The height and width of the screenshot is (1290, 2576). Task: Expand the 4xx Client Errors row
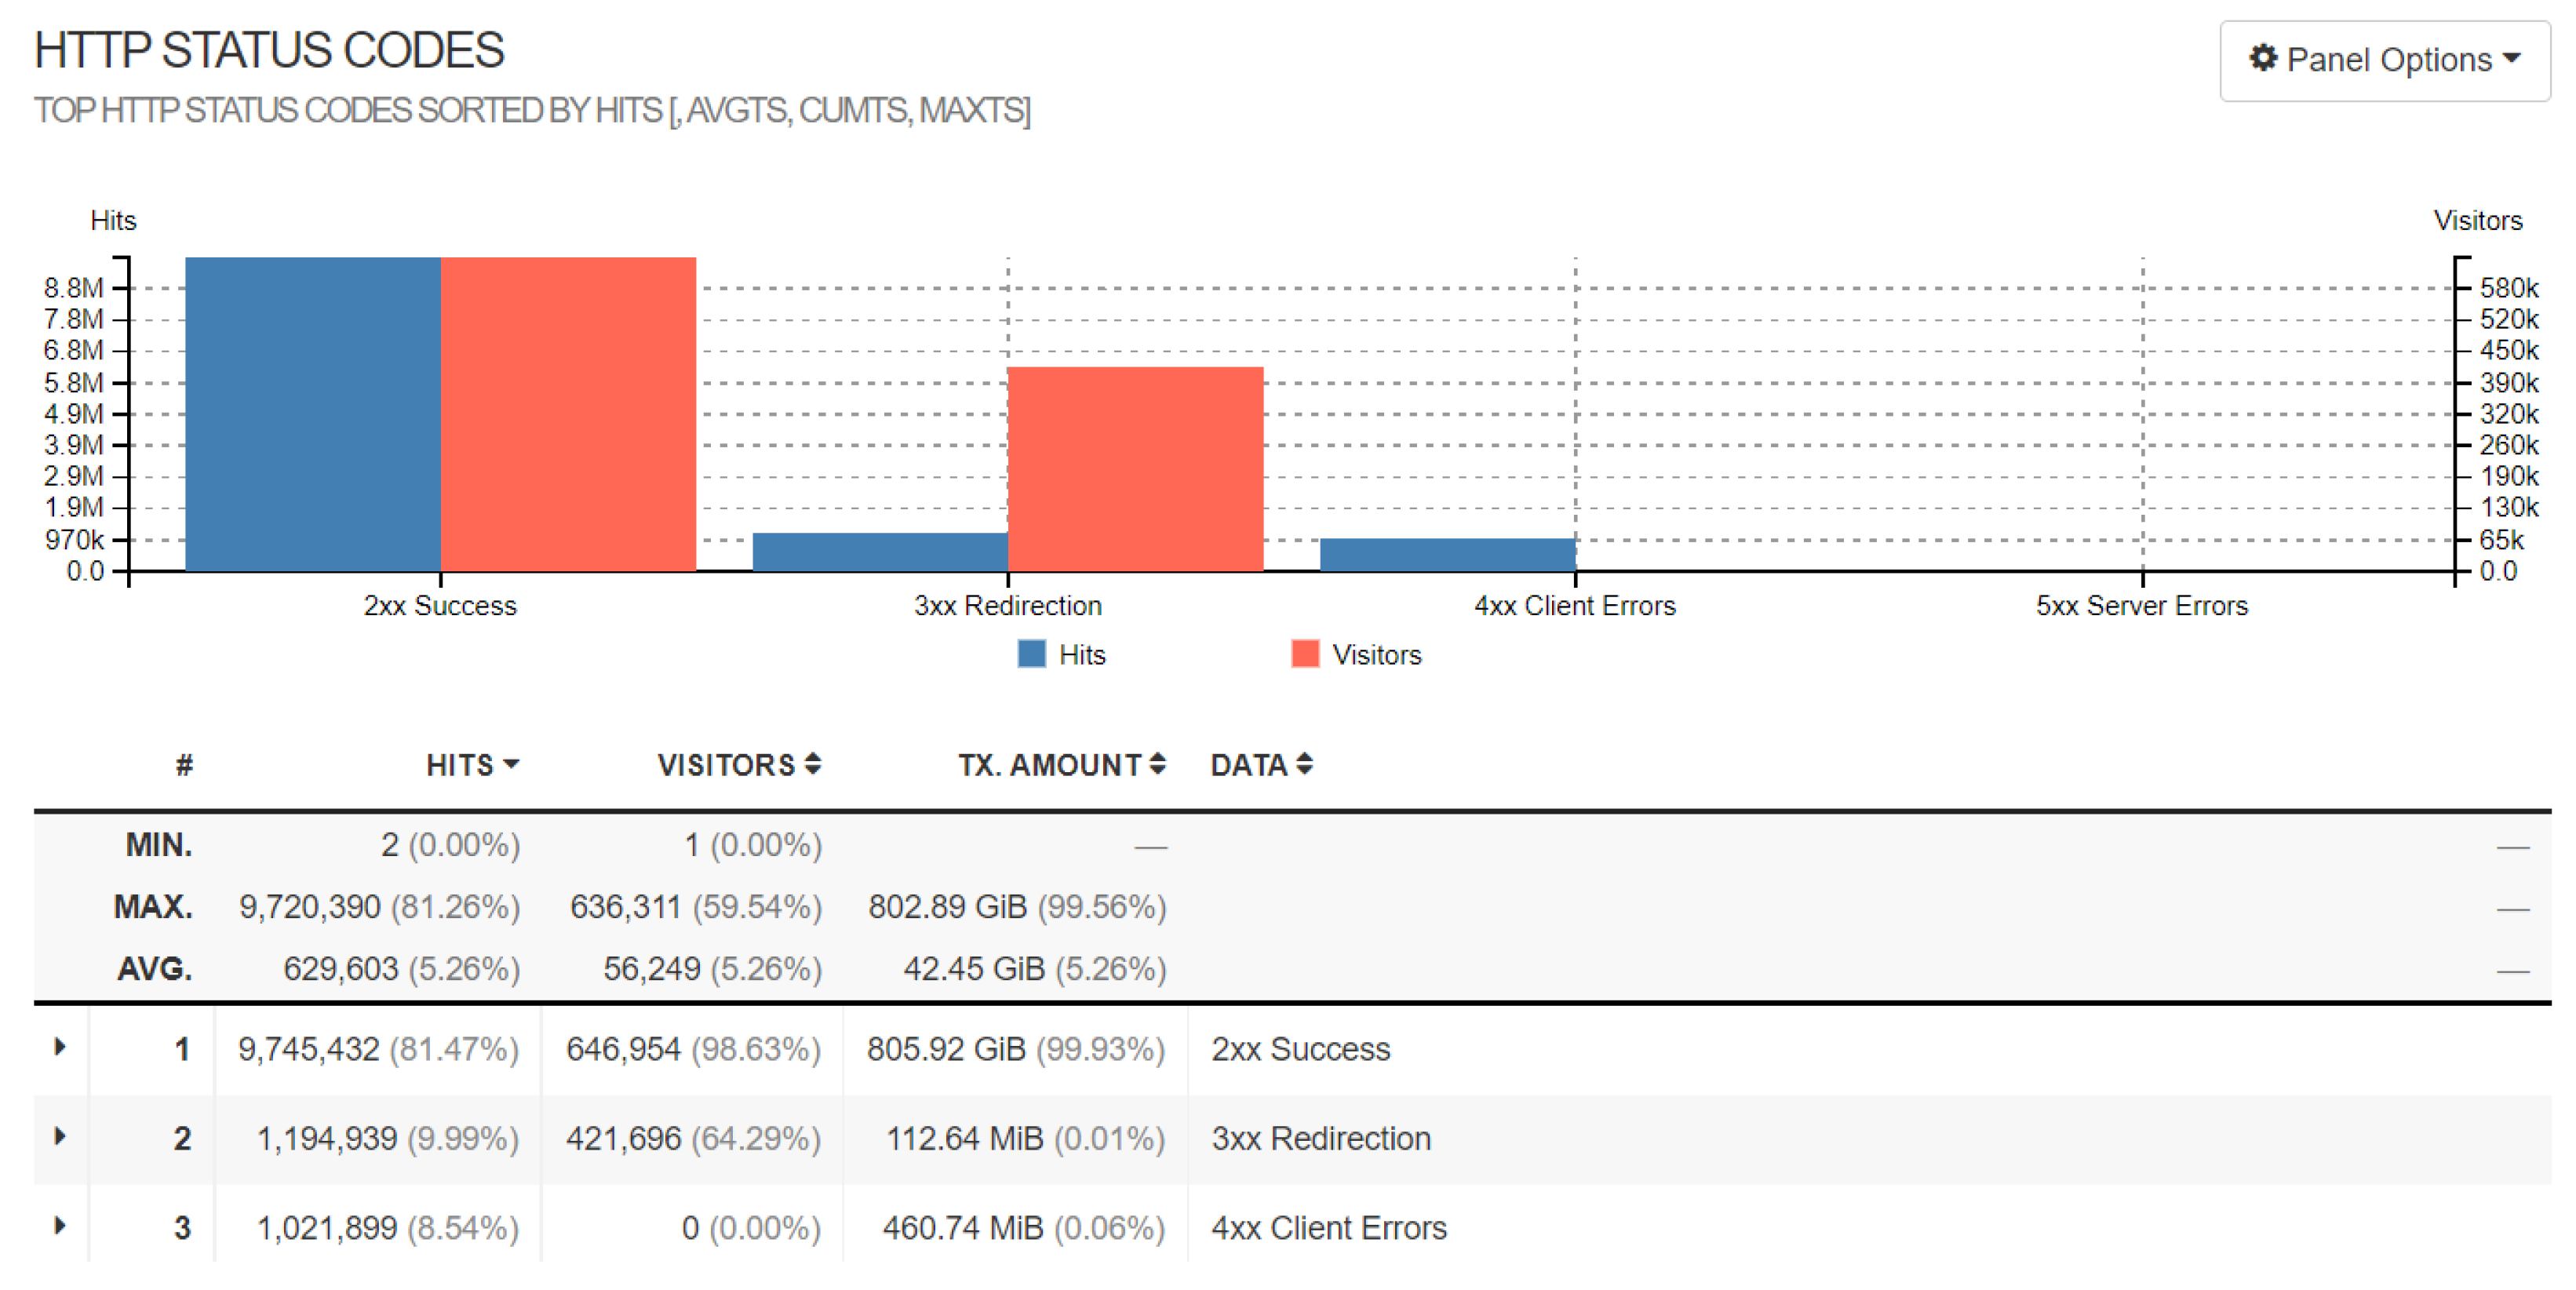click(60, 1225)
